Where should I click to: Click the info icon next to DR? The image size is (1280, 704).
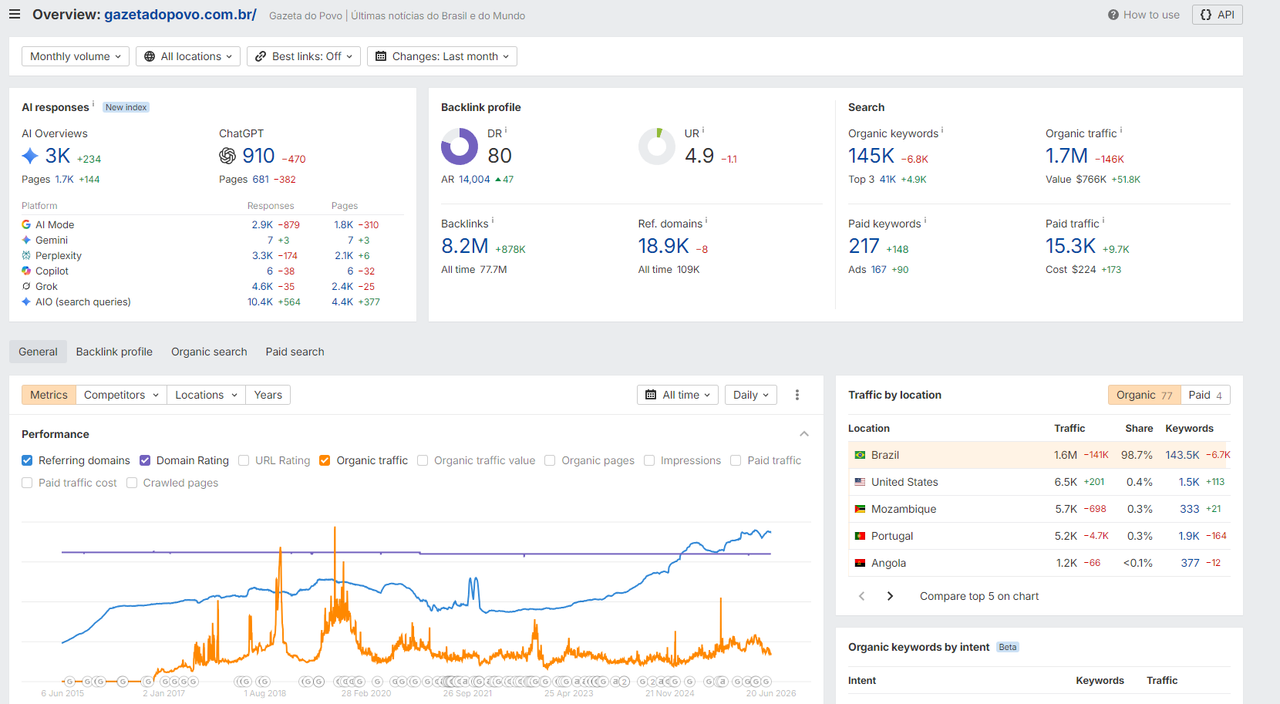[506, 130]
